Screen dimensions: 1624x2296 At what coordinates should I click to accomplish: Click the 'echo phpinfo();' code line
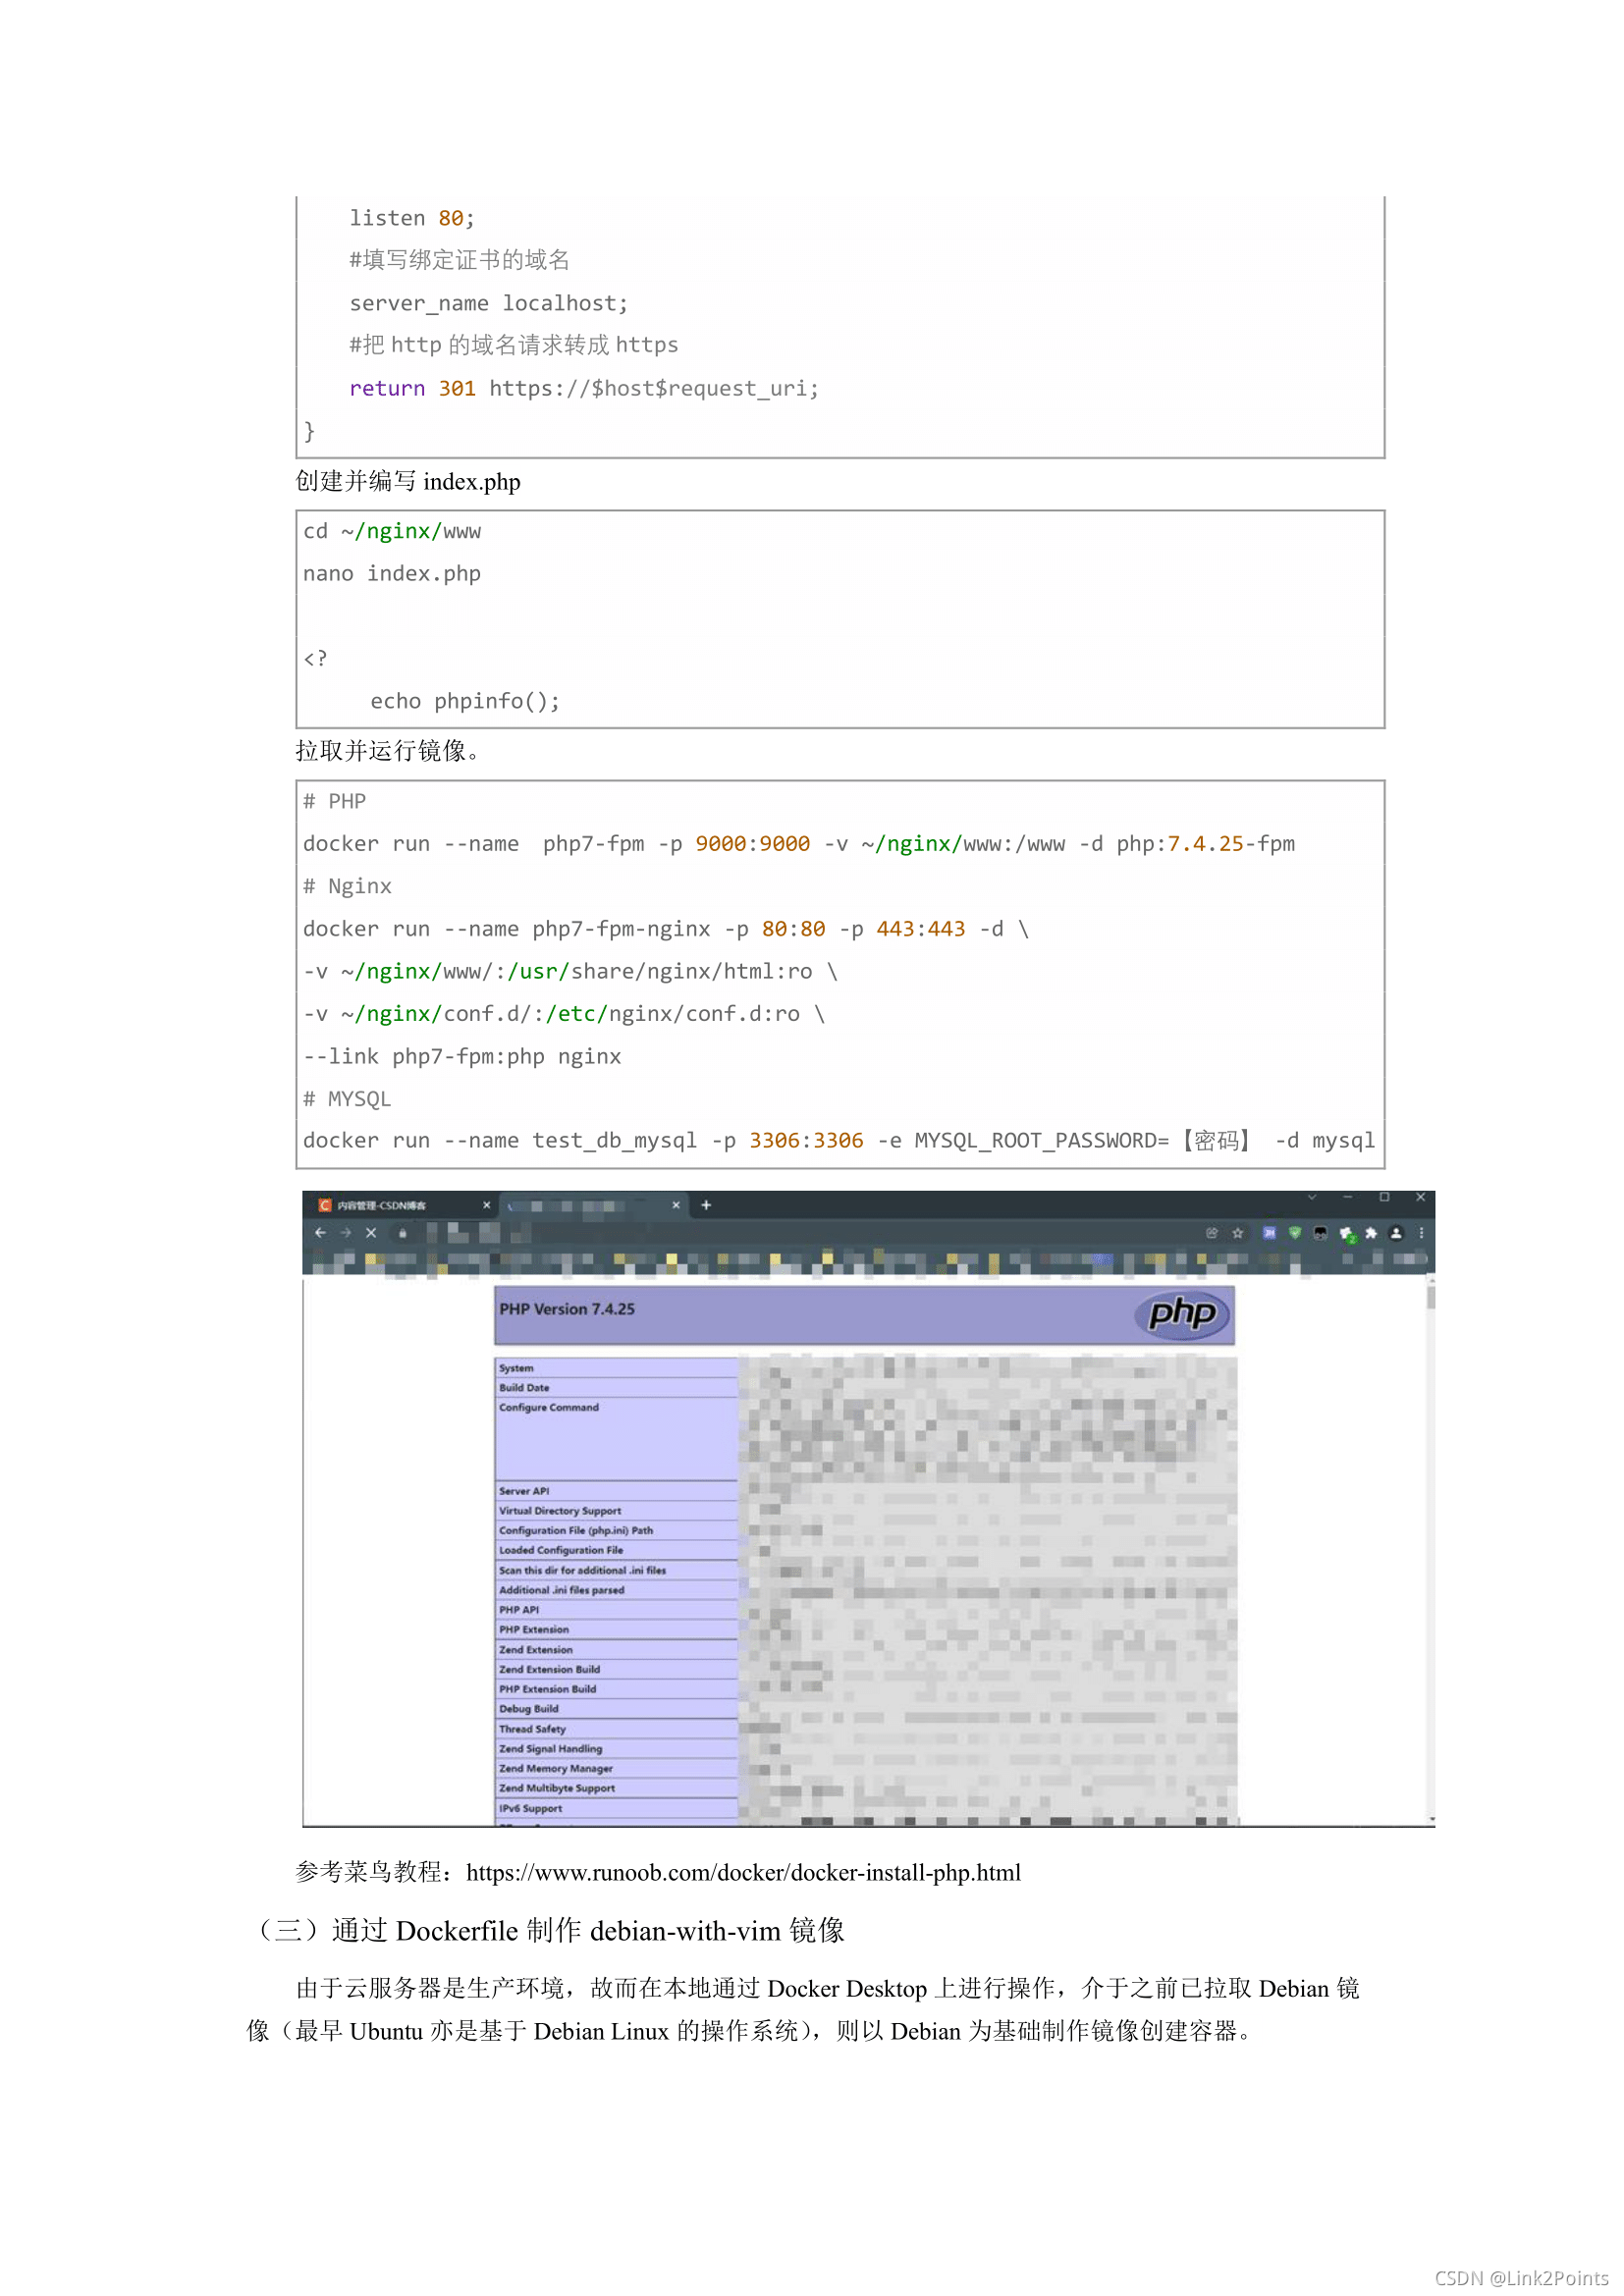(465, 701)
